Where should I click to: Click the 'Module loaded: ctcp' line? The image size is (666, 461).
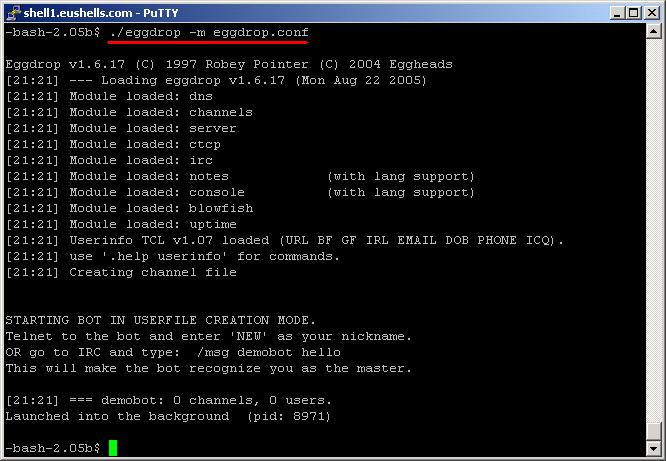113,144
